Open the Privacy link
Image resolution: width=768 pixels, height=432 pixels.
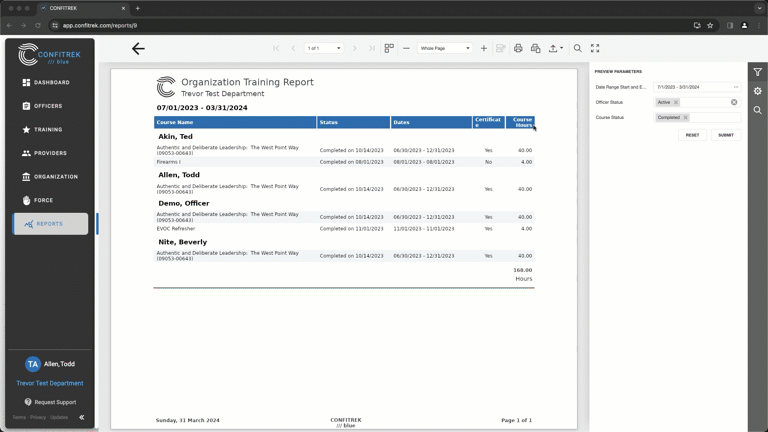tap(38, 417)
